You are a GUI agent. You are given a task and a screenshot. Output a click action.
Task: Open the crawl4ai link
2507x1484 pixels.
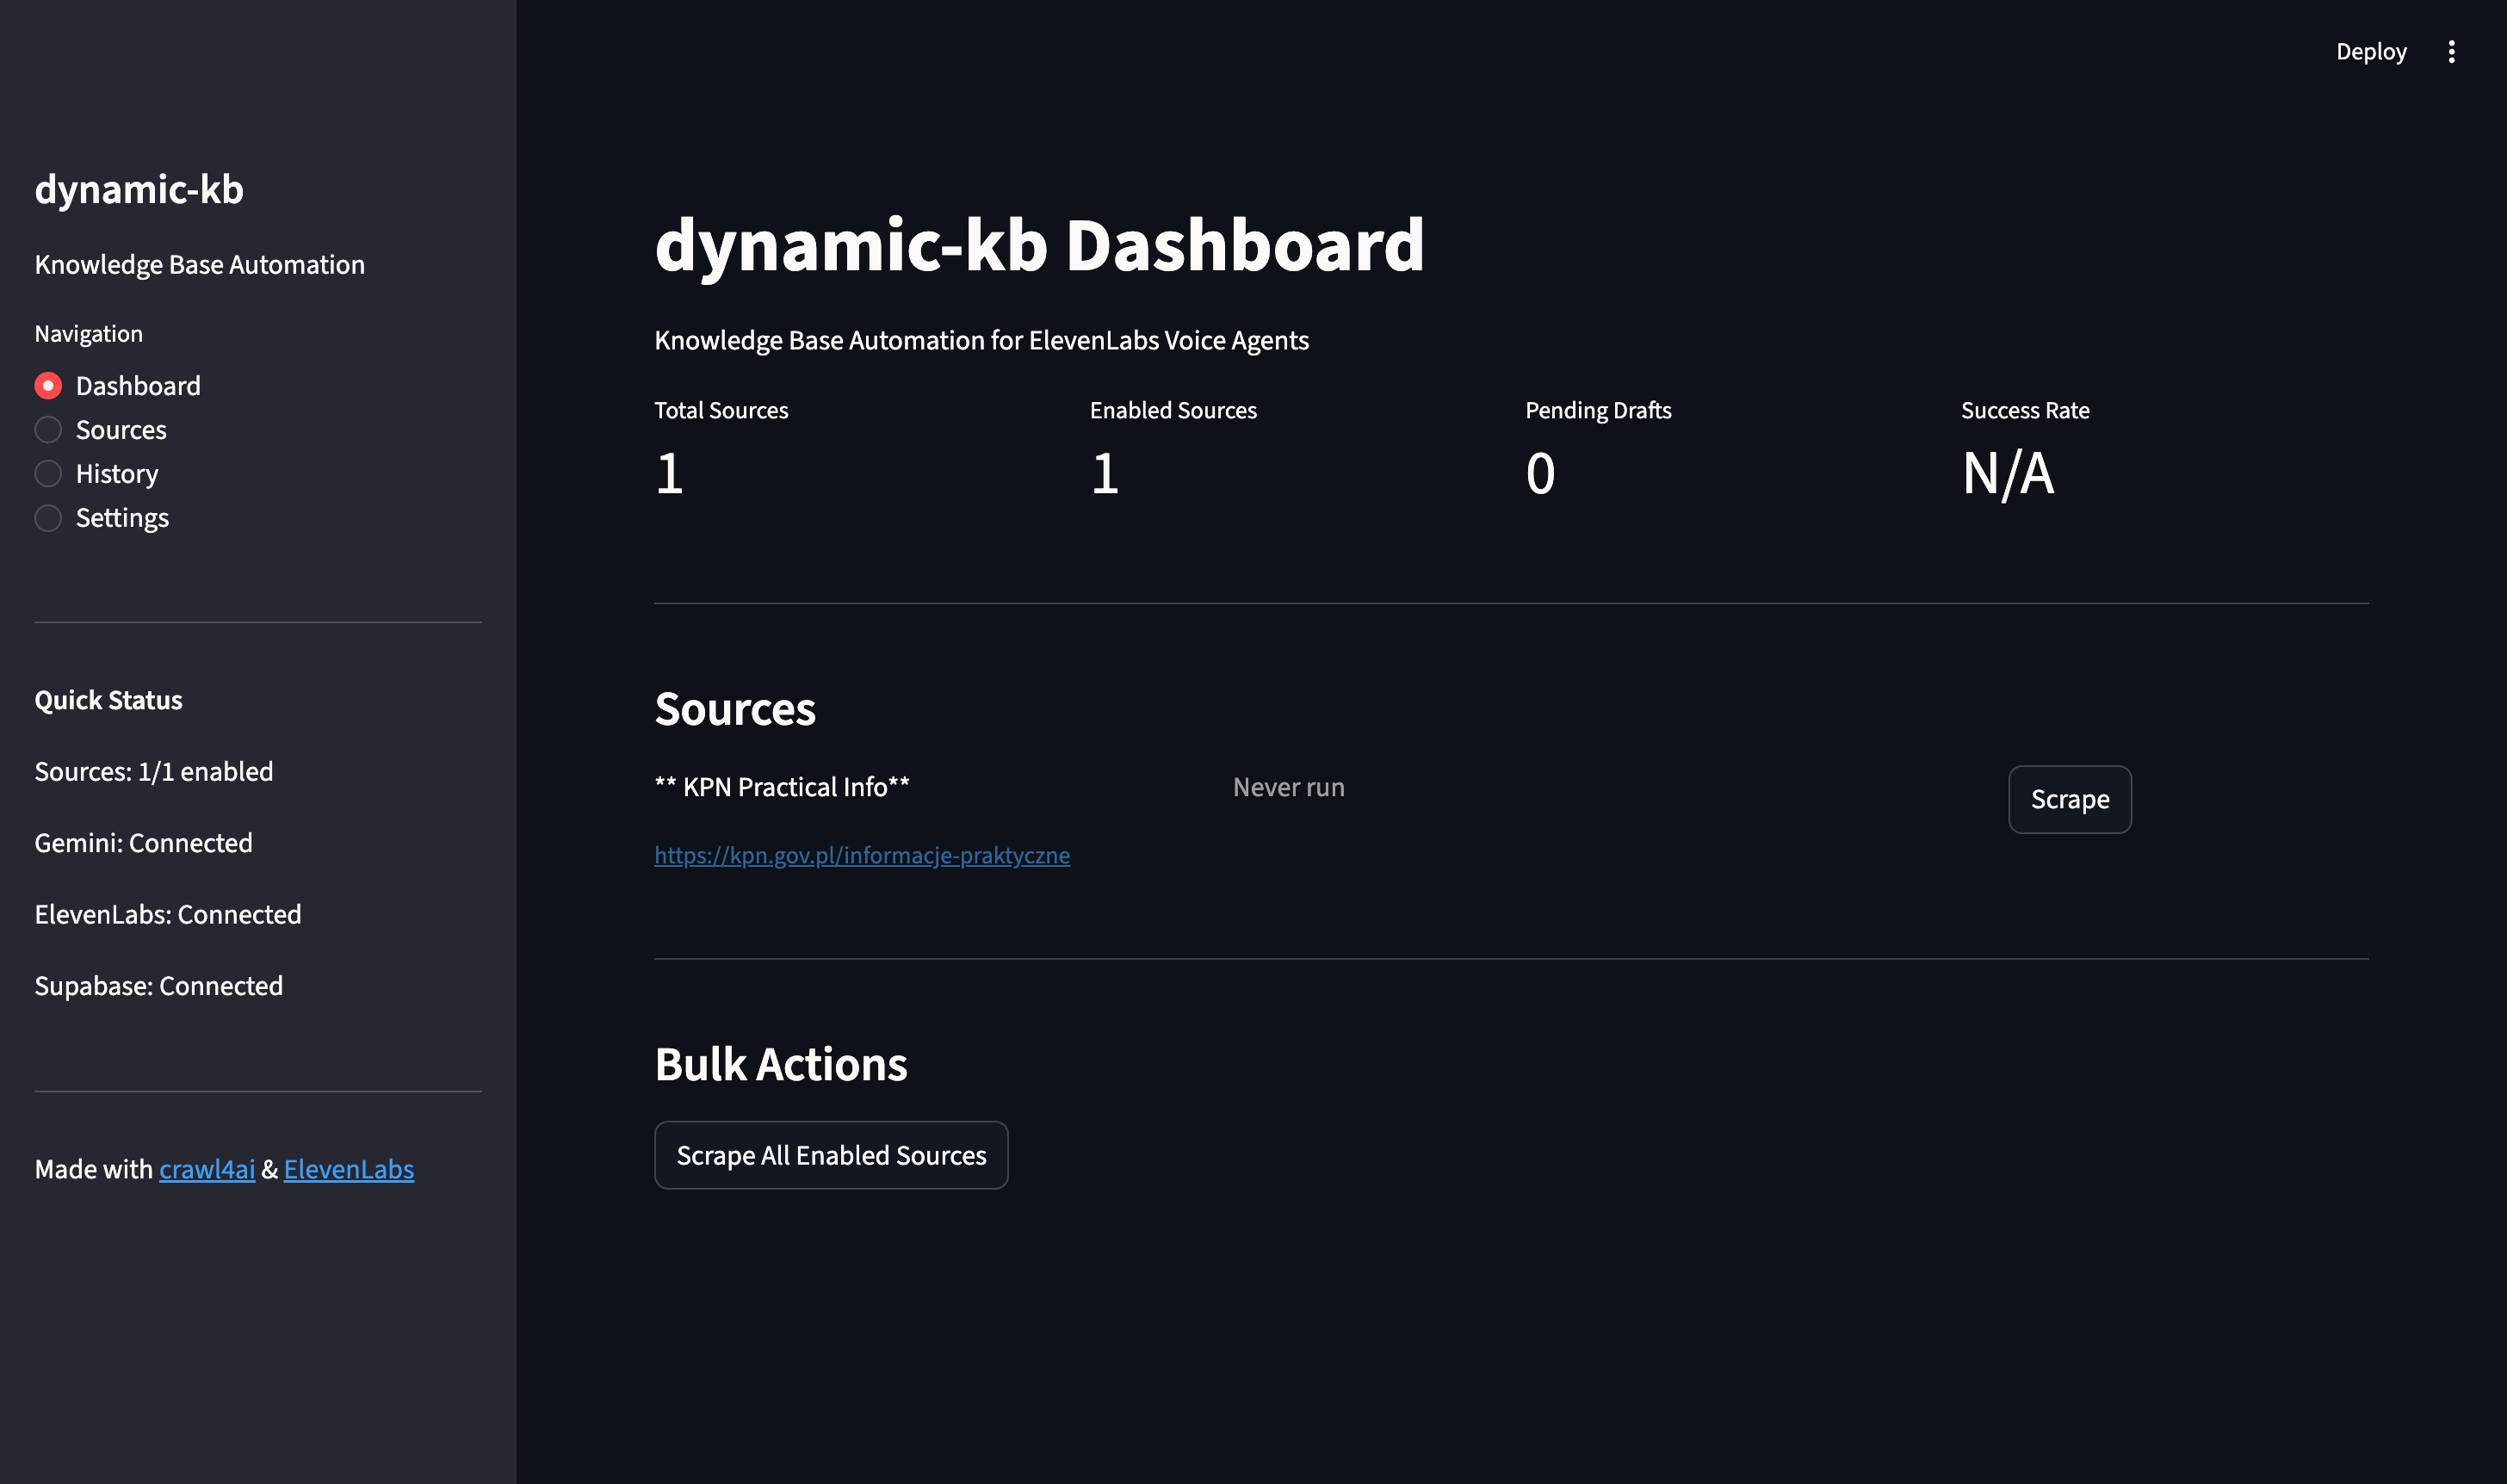pyautogui.click(x=207, y=1169)
